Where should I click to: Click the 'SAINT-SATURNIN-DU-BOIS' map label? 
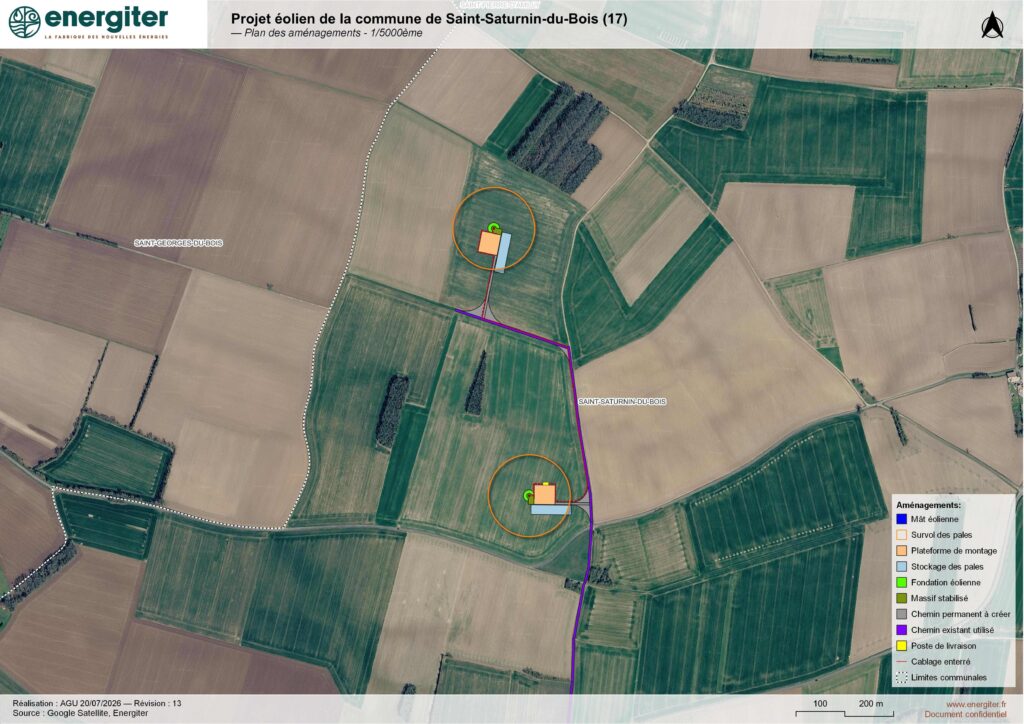click(622, 401)
